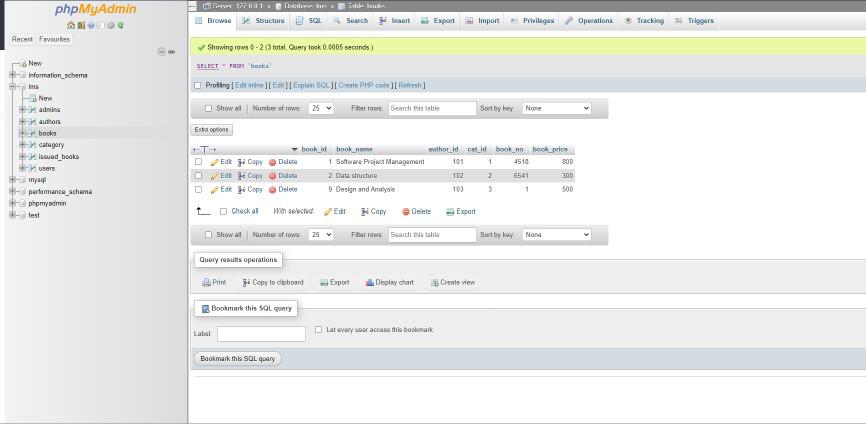This screenshot has width=866, height=424.
Task: Tick the Check all checkbox
Action: coord(222,211)
